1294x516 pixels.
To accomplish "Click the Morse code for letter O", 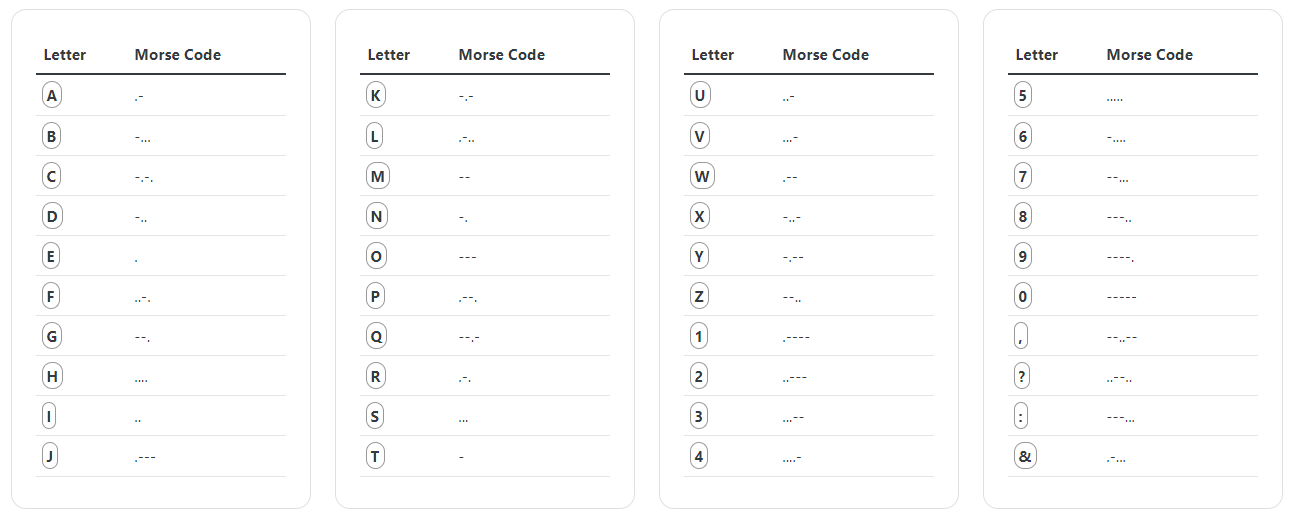I will click(x=467, y=257).
